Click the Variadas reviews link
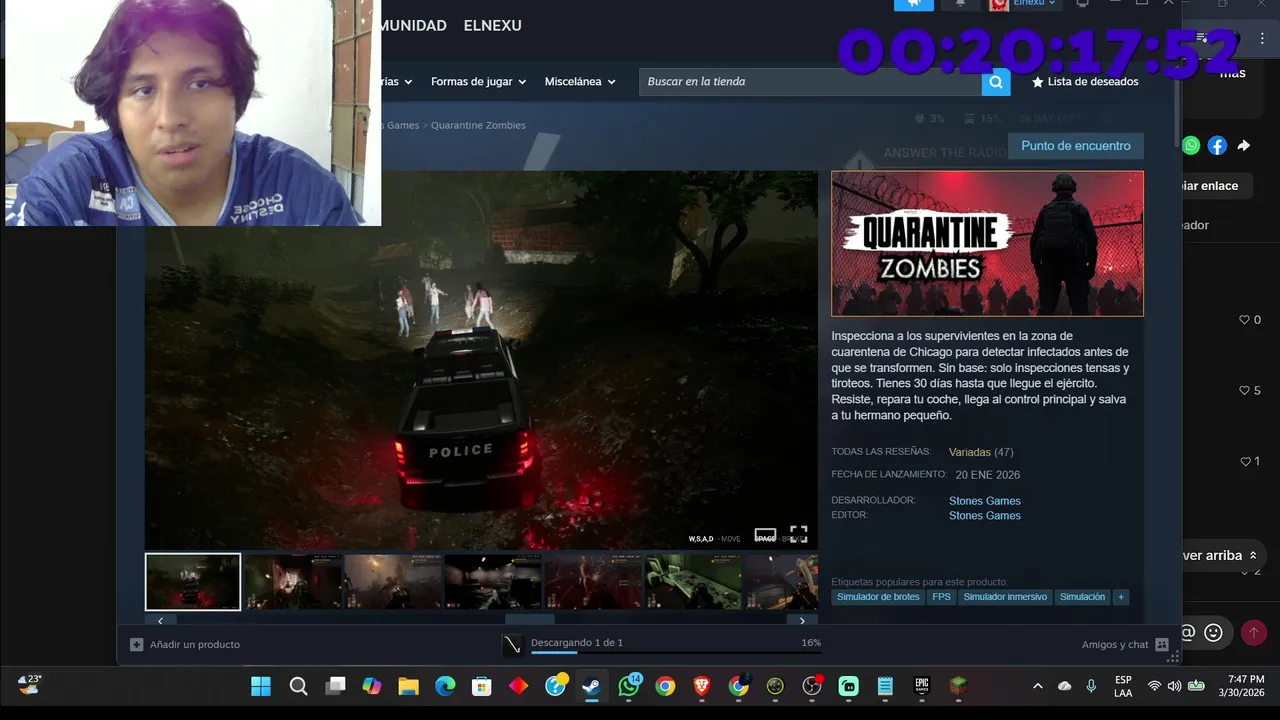Screen dimensions: 1280x720 [969, 452]
